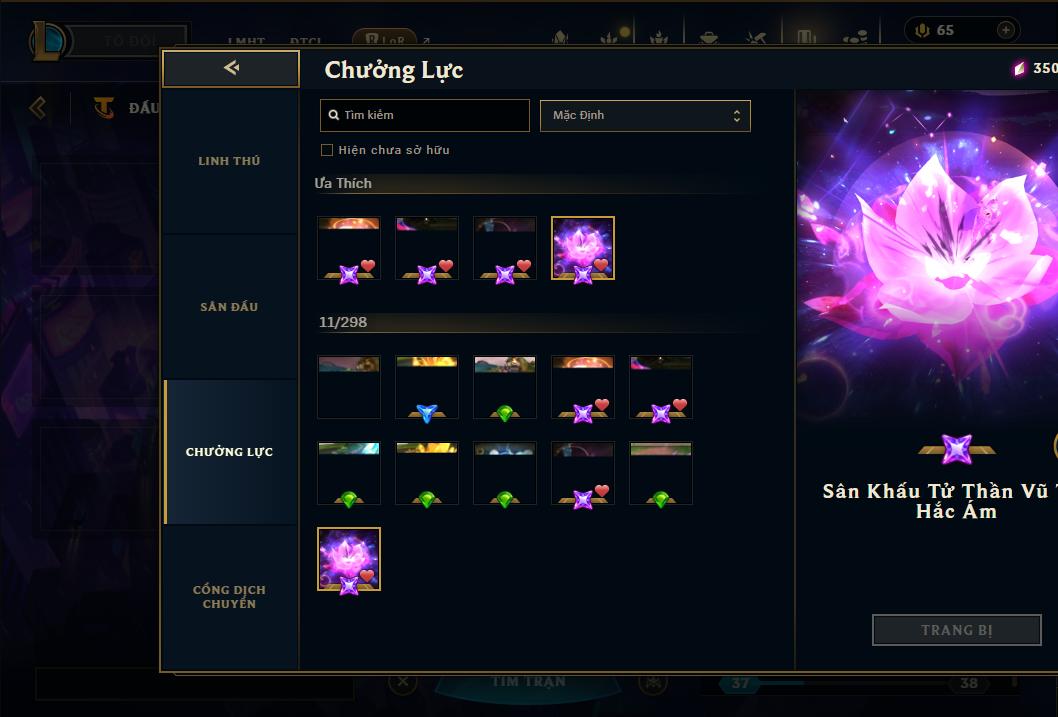Viewport: 1058px width, 717px height.
Task: Click the plus icon beside the 65 balance
Action: click(x=1005, y=30)
